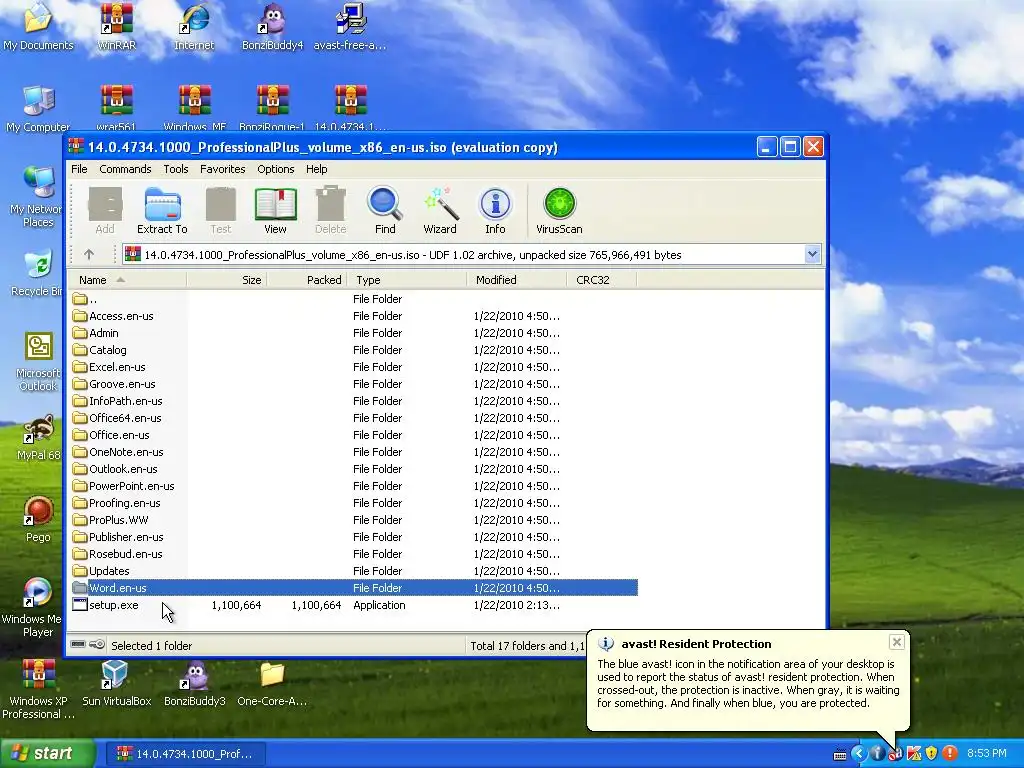Screen dimensions: 1024x768
Task: Select the Sun VirtualBox desktop icon
Action: coord(116,684)
